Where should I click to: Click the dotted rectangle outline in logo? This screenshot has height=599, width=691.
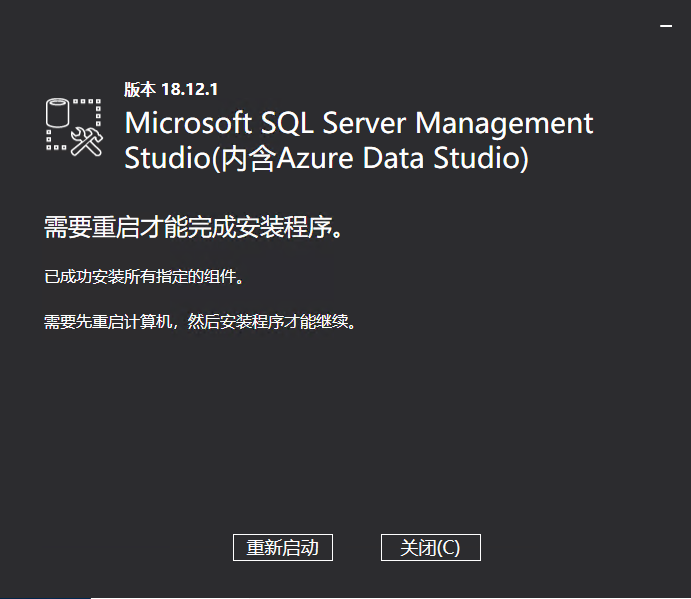74,124
